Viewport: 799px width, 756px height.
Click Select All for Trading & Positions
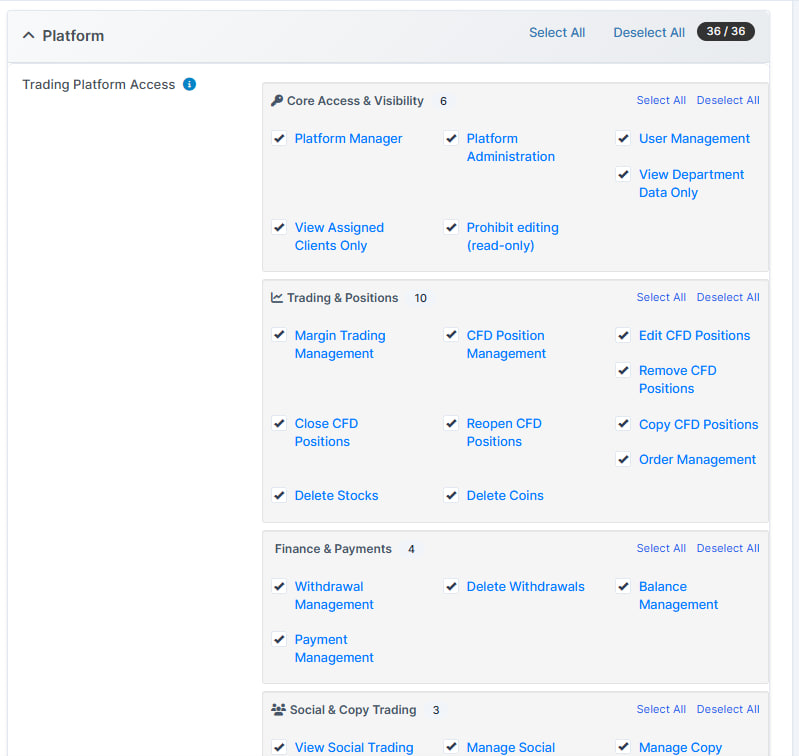click(661, 298)
